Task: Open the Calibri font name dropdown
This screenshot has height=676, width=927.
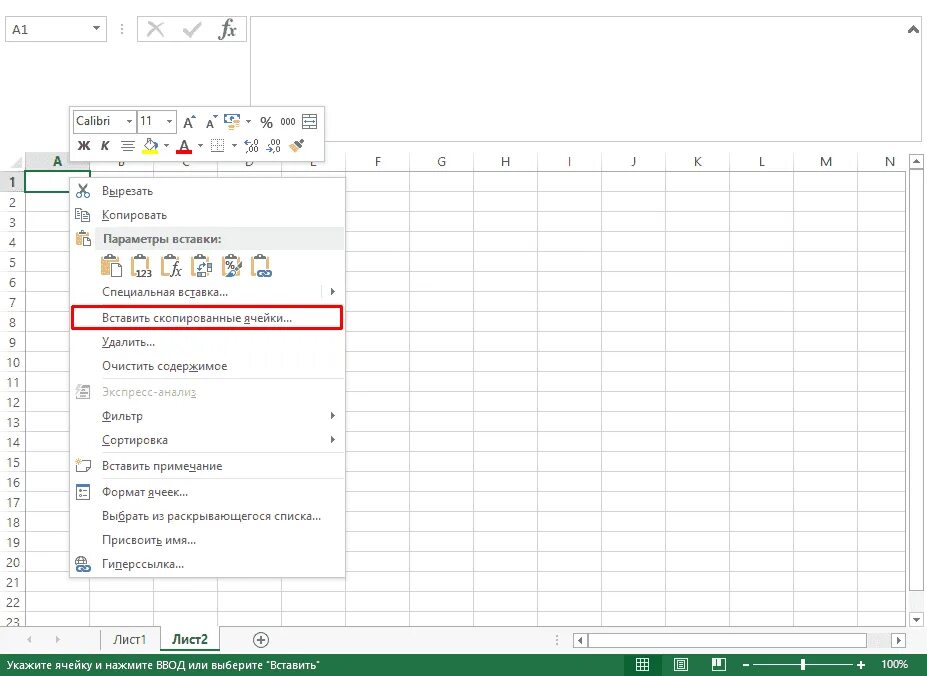Action: 129,121
